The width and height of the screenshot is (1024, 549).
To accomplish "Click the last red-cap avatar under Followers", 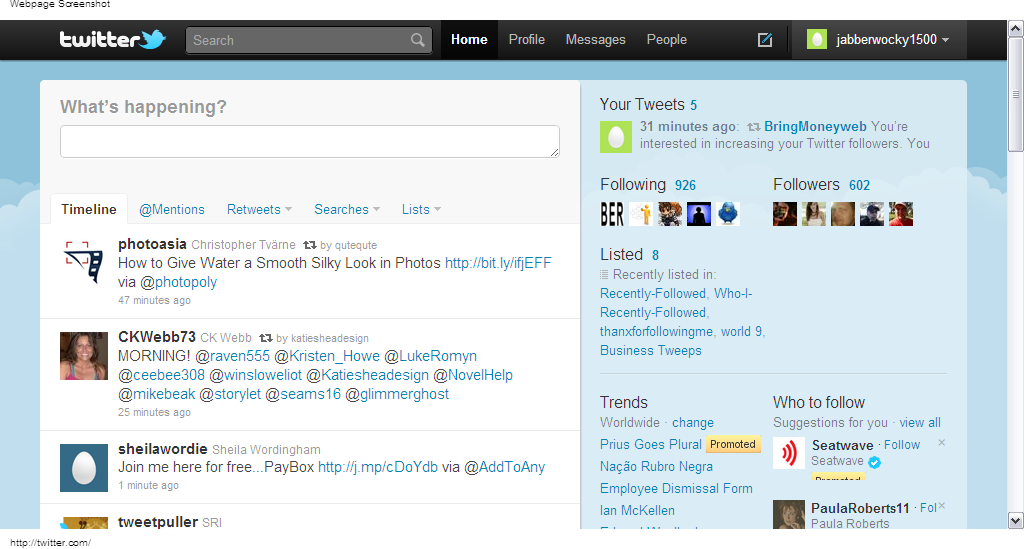I will click(x=901, y=214).
